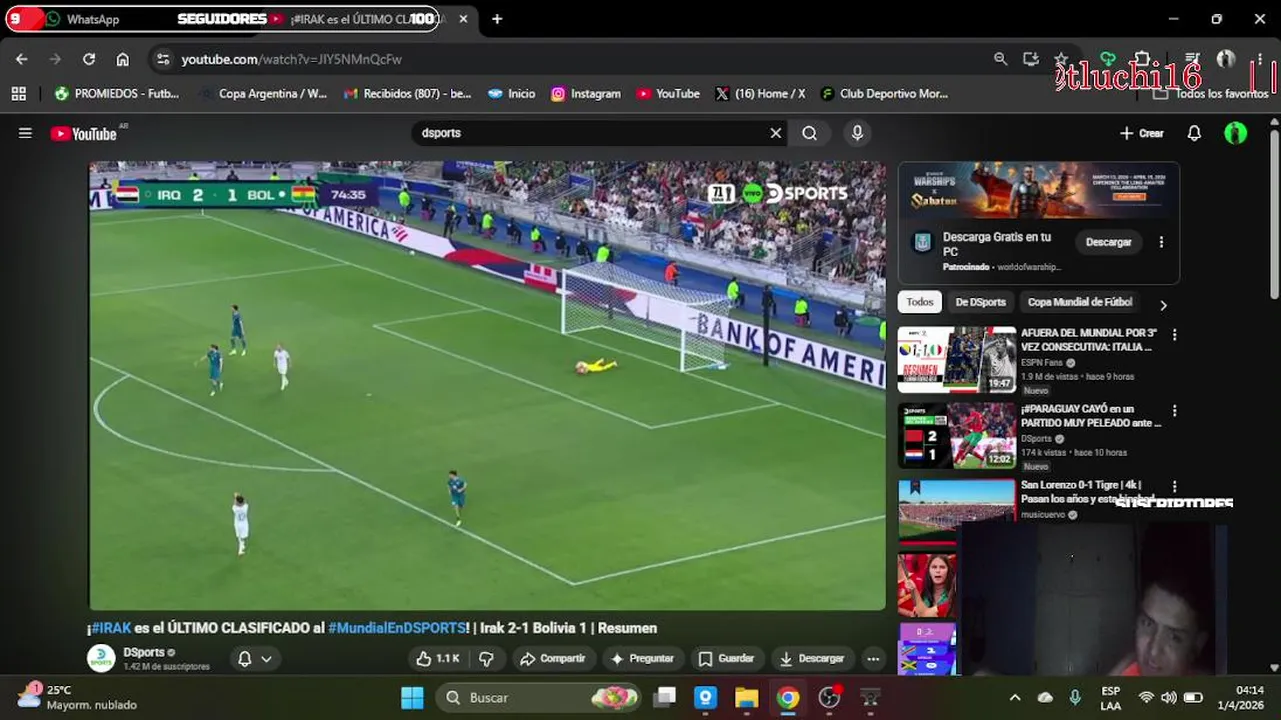Click the address bar URL

291,59
